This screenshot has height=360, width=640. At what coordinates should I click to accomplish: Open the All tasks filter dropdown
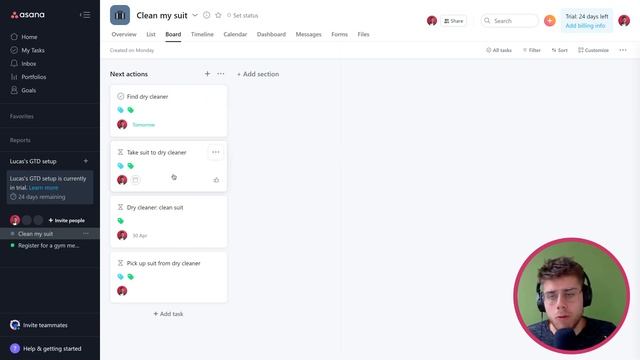coord(499,50)
